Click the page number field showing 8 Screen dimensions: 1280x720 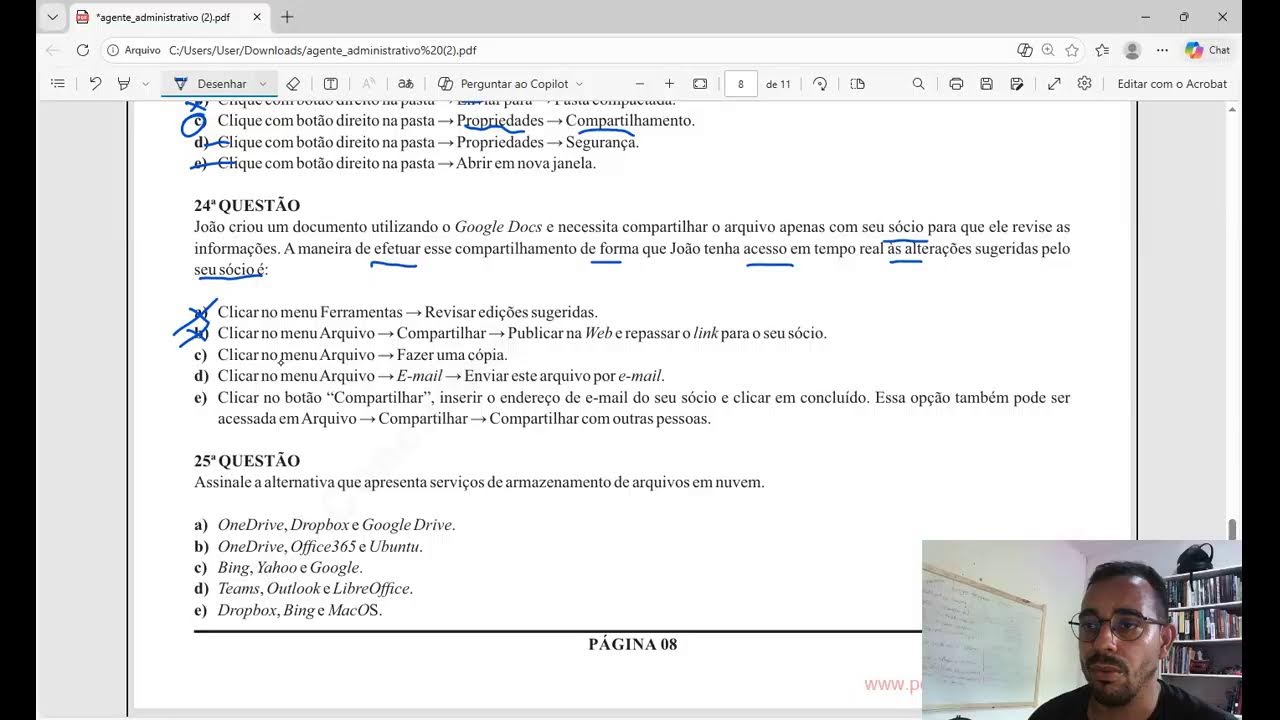(x=741, y=84)
